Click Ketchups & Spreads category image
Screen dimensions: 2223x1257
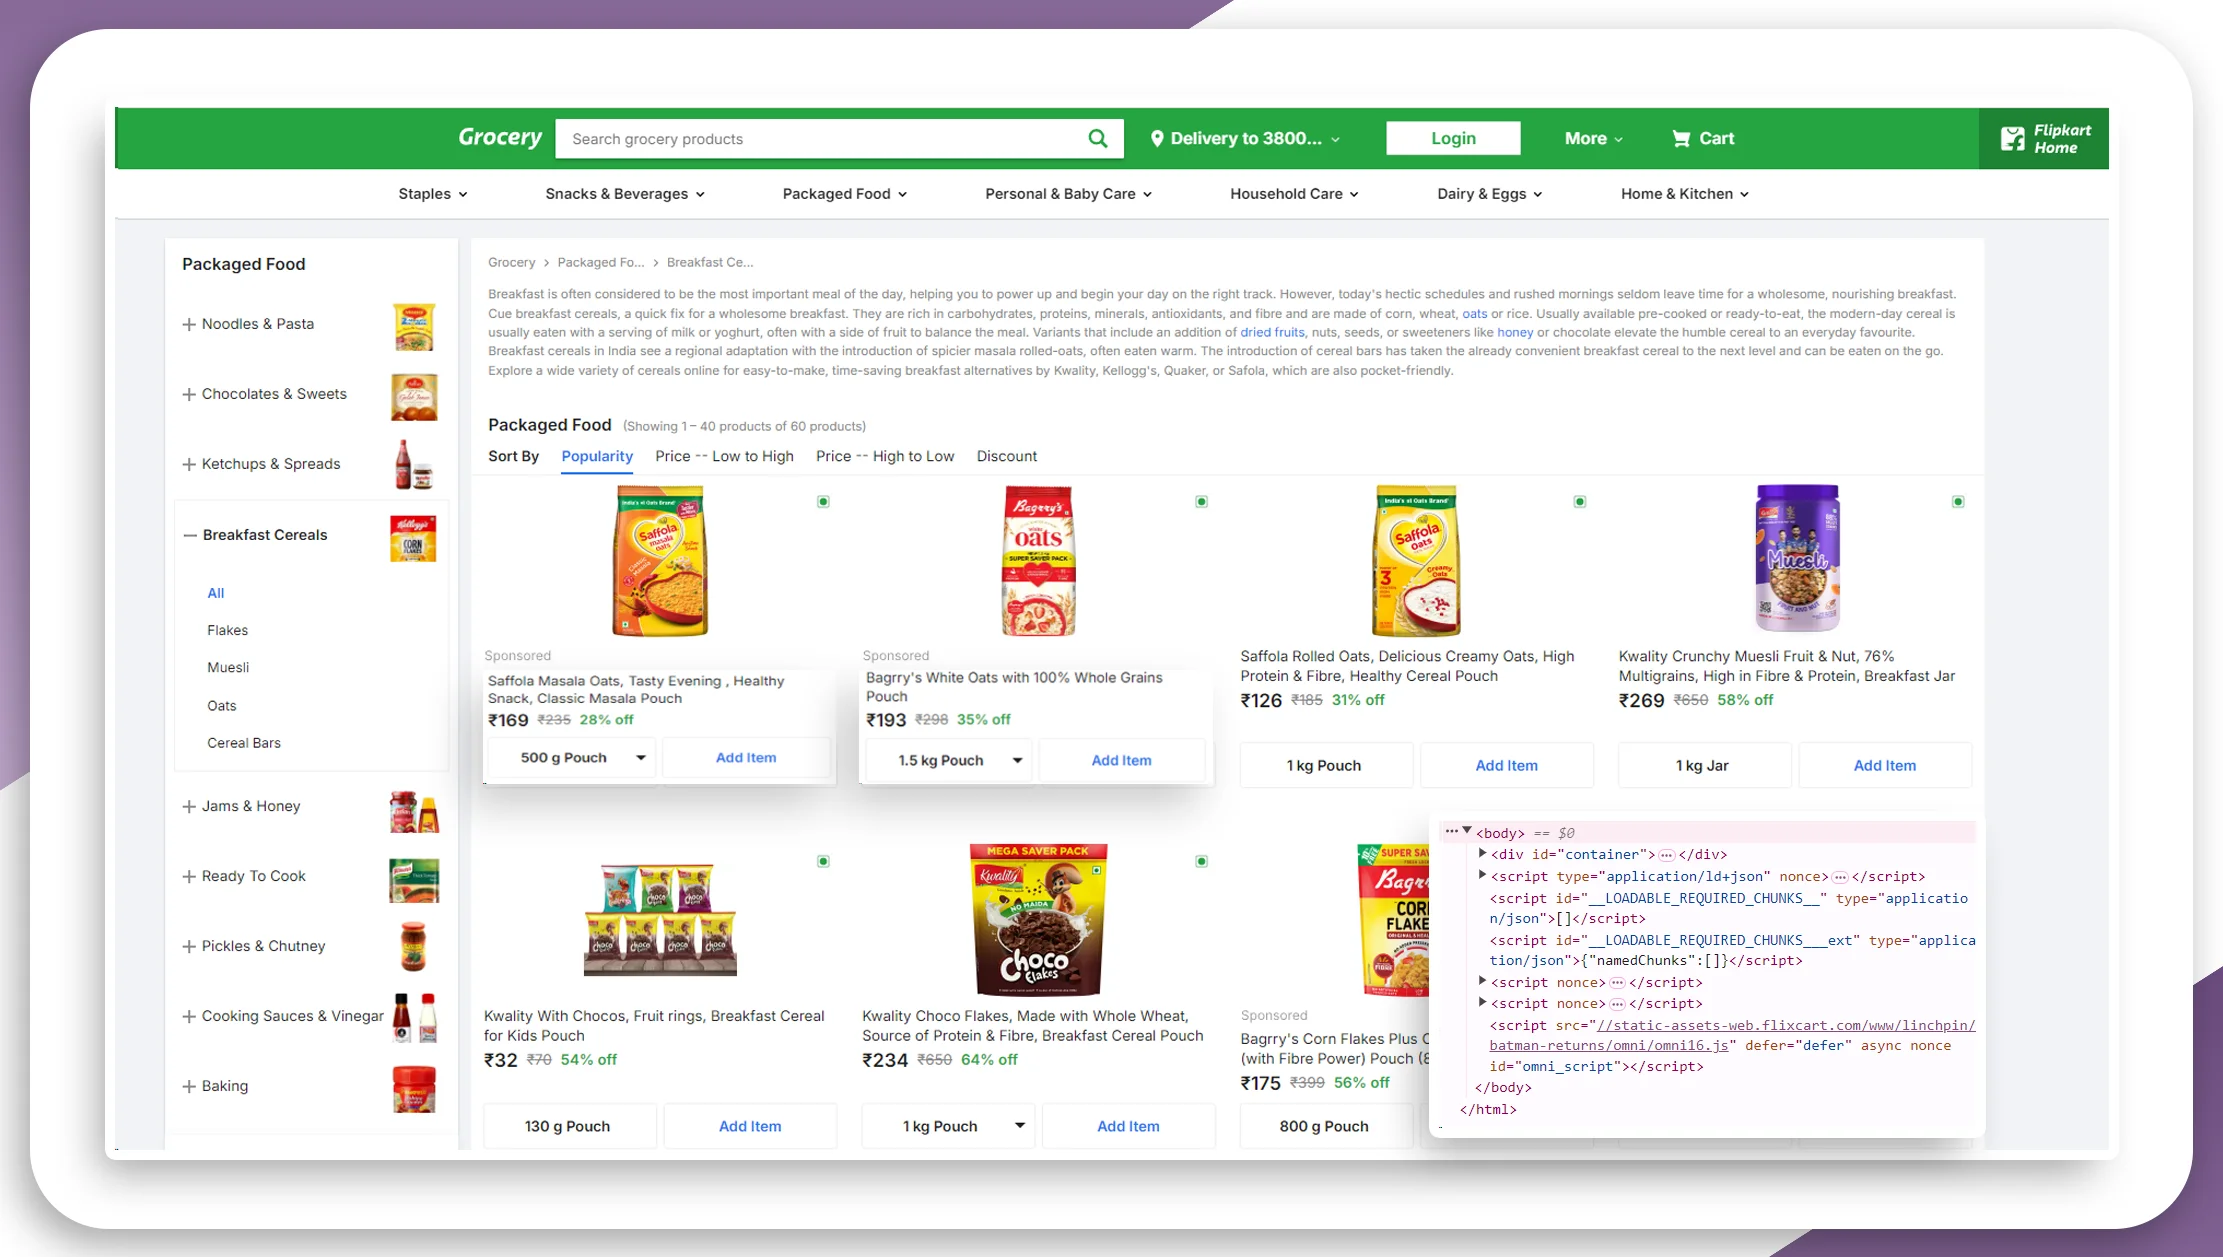[x=413, y=465]
